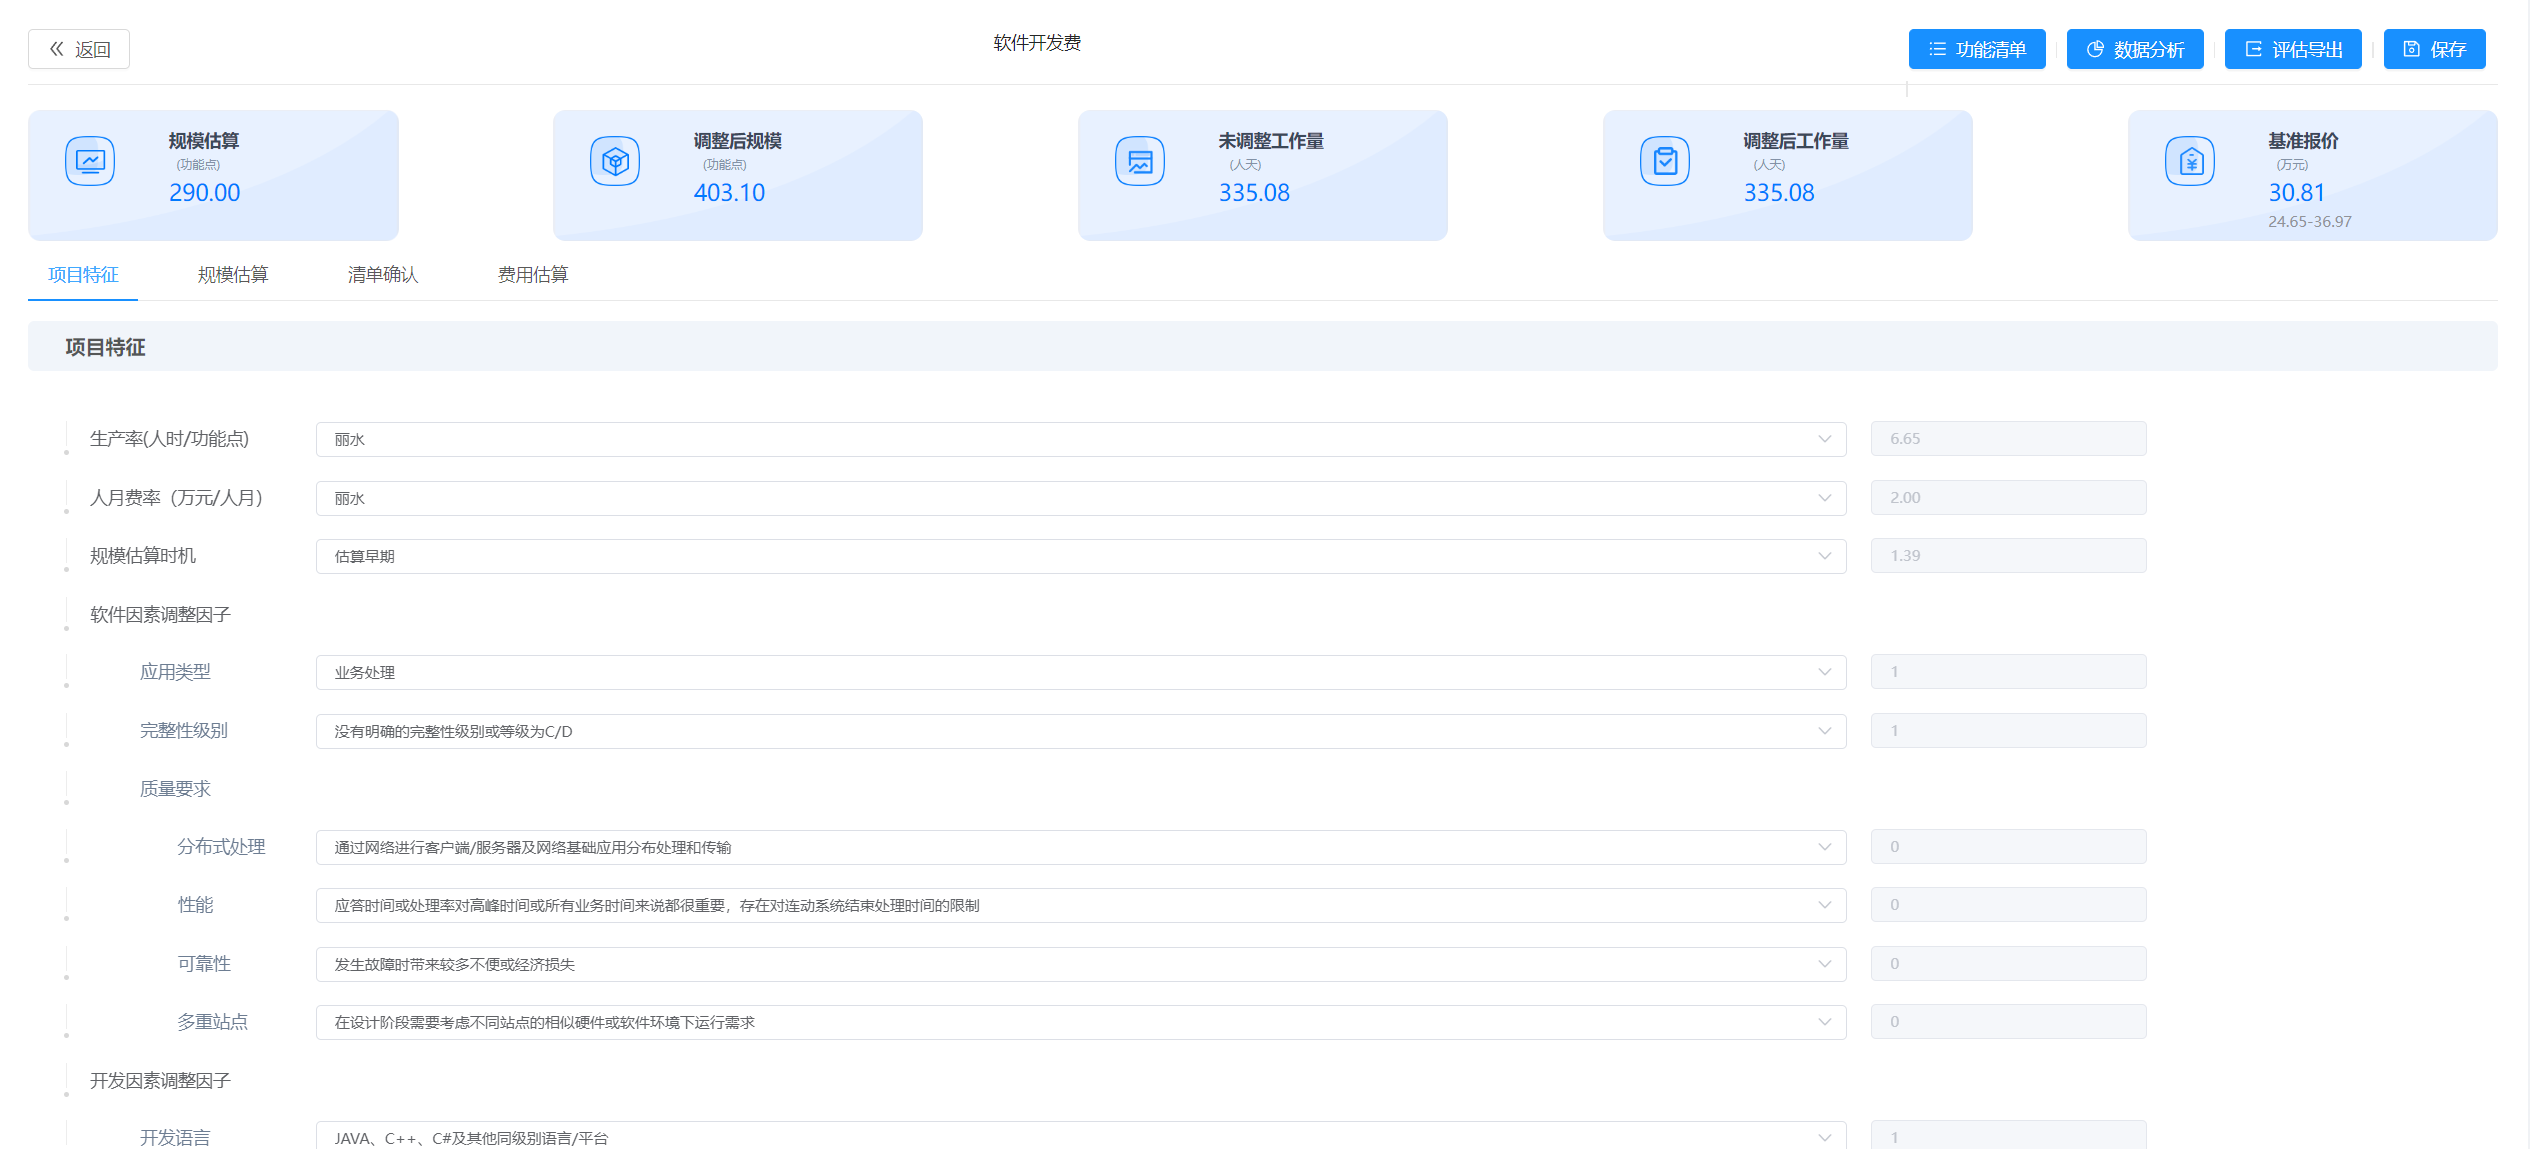2530x1149 pixels.
Task: Switch to the 清单确认 tab
Action: click(383, 275)
